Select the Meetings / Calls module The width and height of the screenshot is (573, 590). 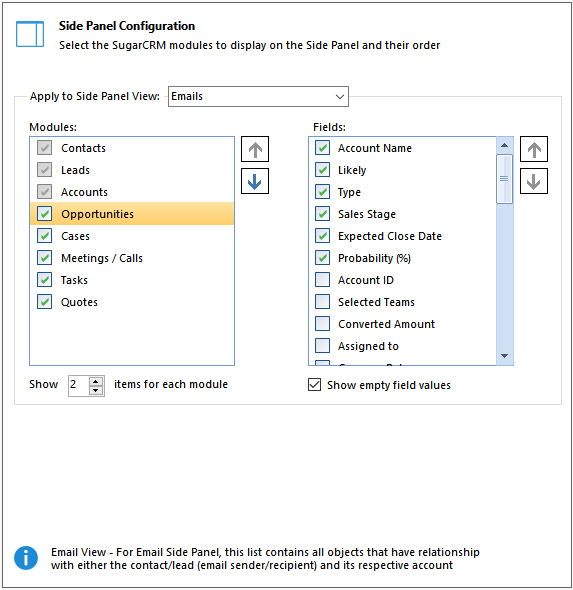point(132,258)
